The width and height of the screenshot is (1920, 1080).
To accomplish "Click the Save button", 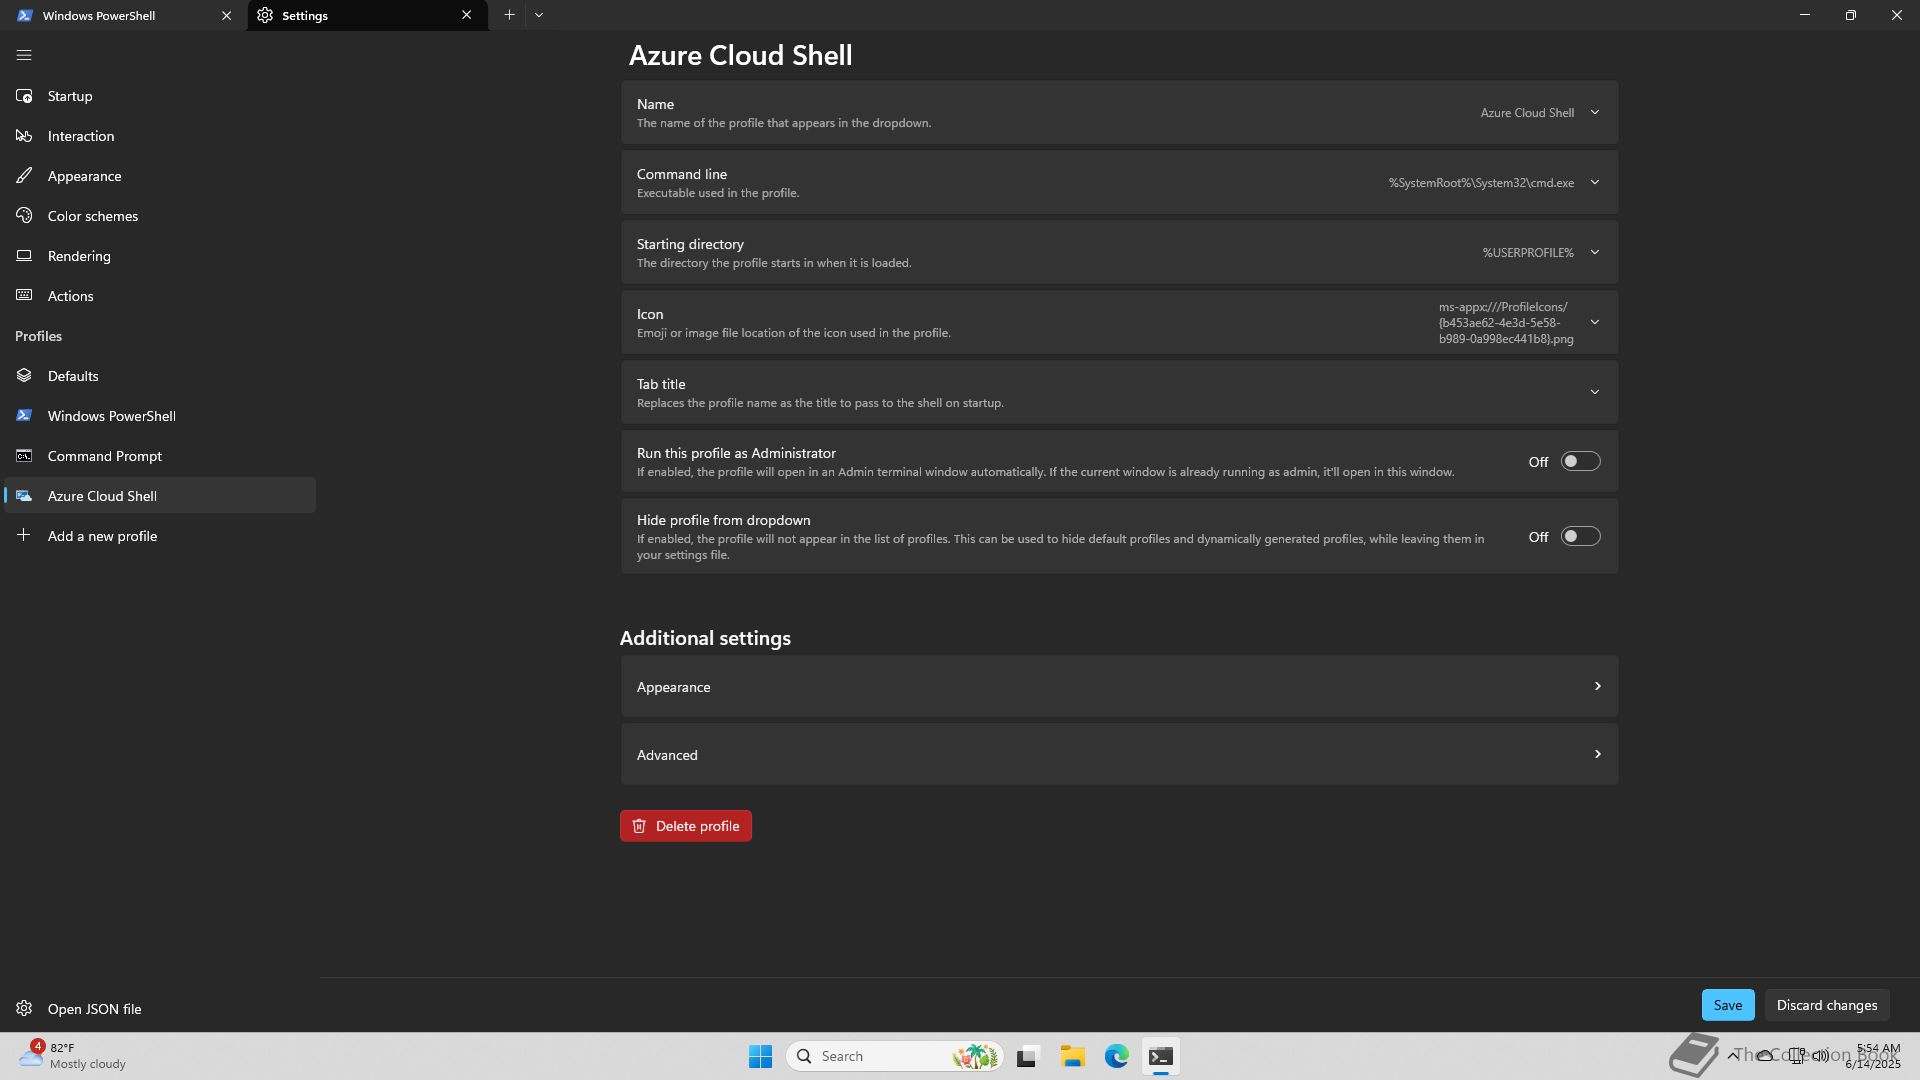I will 1727,1005.
